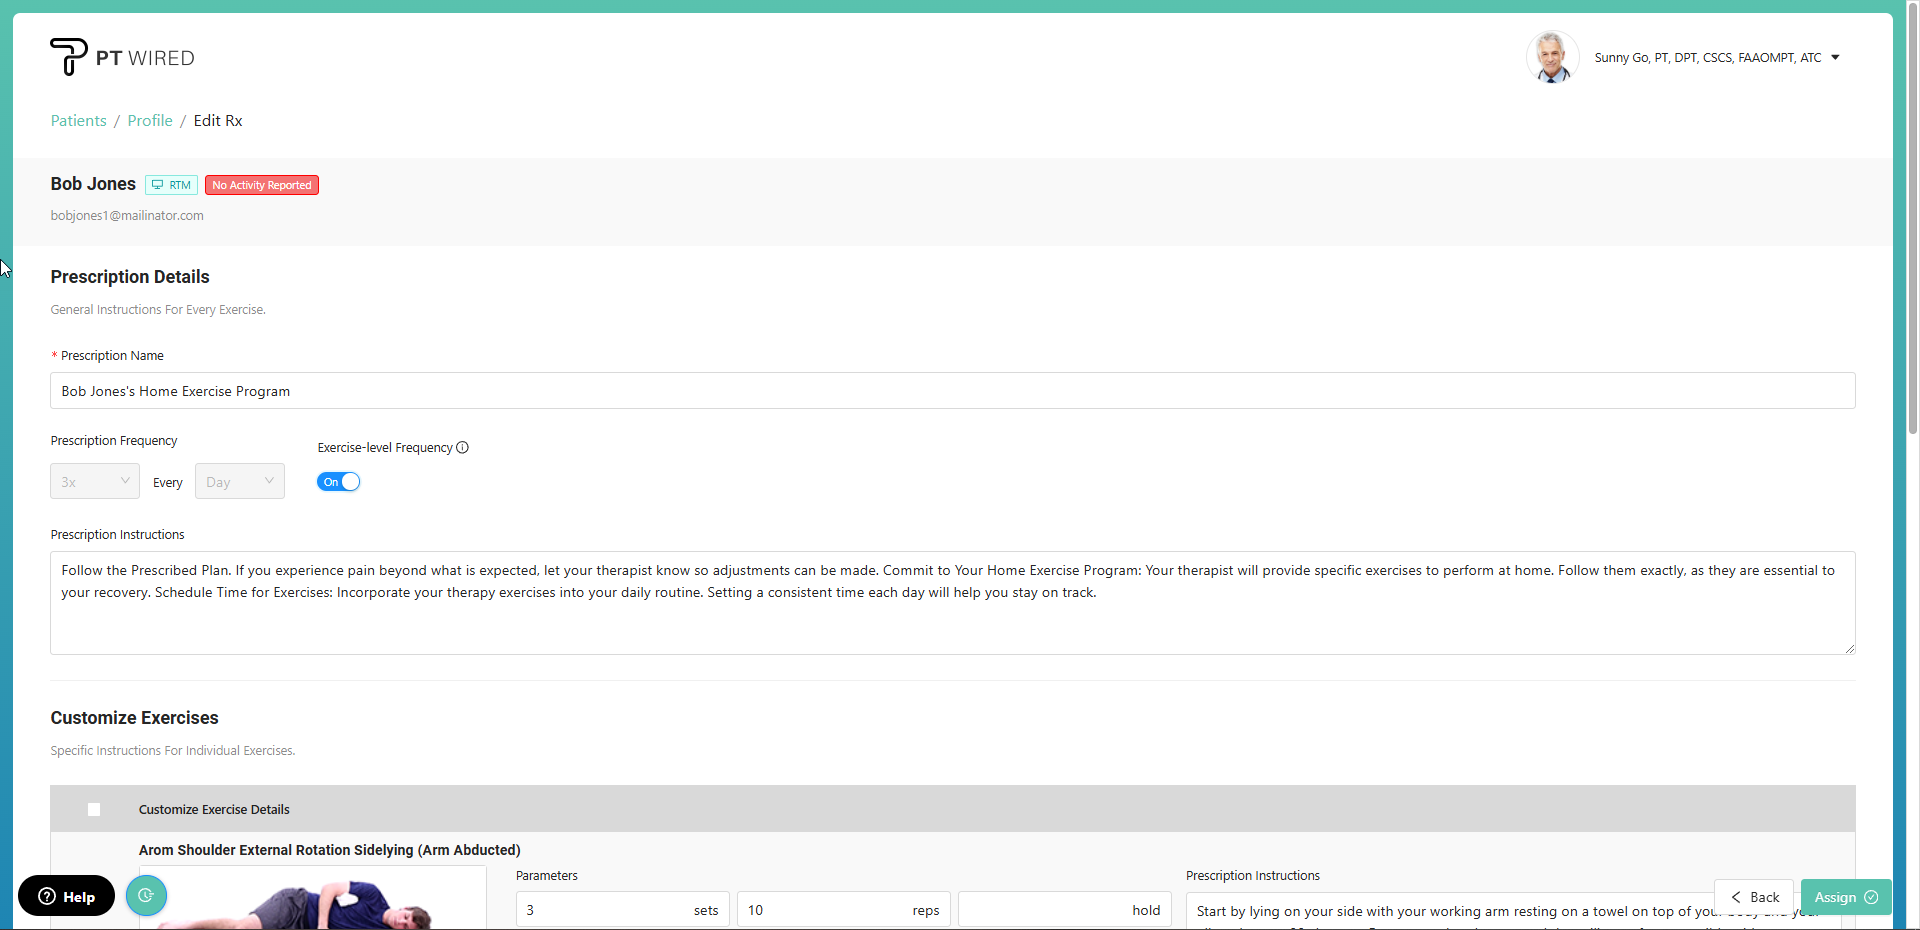The height and width of the screenshot is (930, 1920).
Task: Navigate to Profile breadcrumb
Action: (150, 121)
